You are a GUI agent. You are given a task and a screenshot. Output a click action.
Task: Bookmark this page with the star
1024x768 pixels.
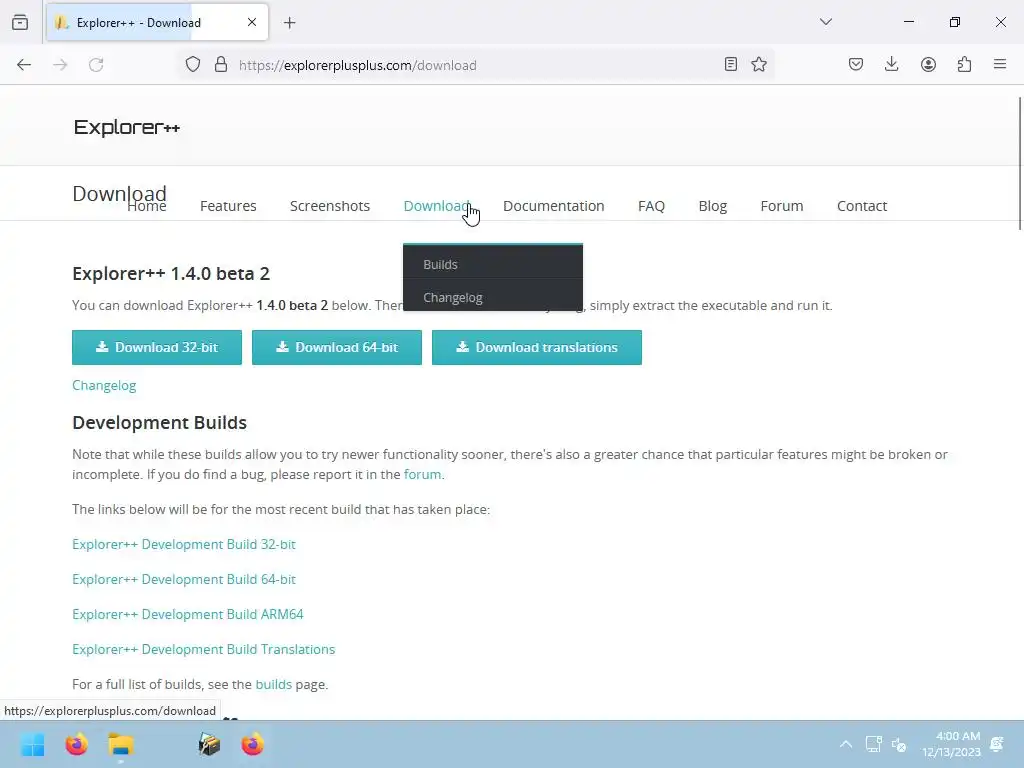(x=759, y=64)
